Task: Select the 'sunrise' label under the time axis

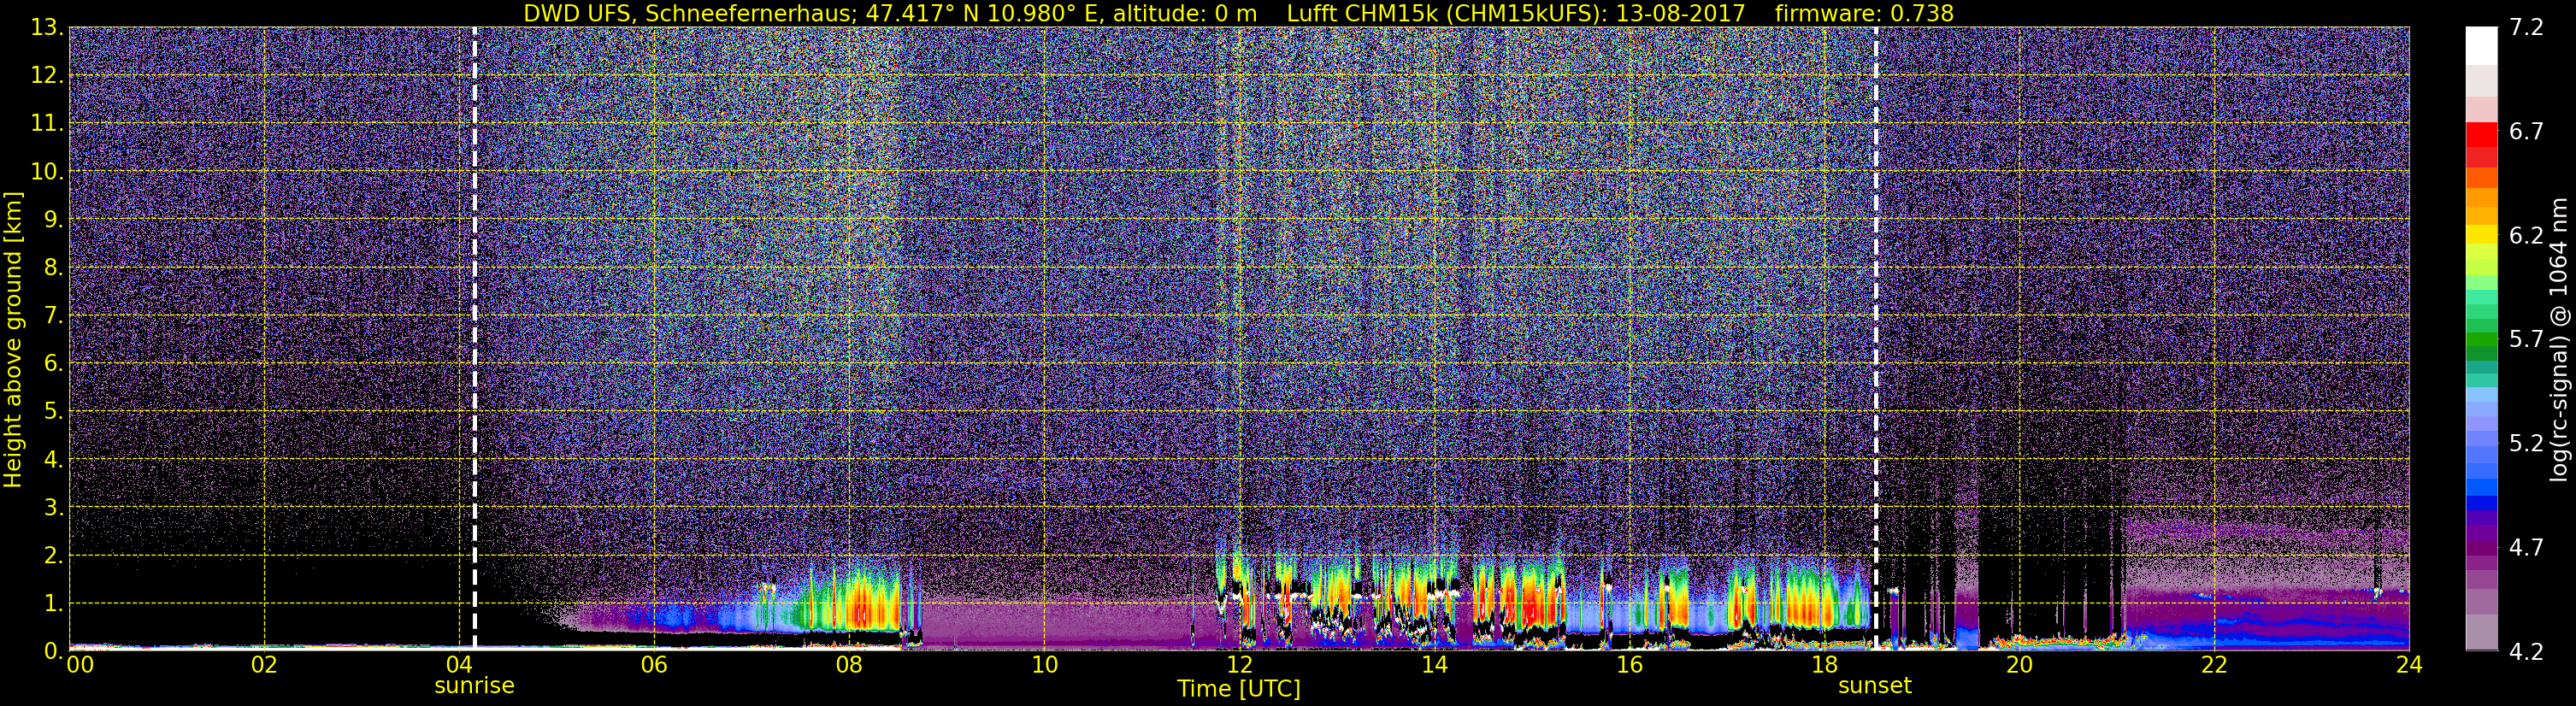Action: click(474, 686)
